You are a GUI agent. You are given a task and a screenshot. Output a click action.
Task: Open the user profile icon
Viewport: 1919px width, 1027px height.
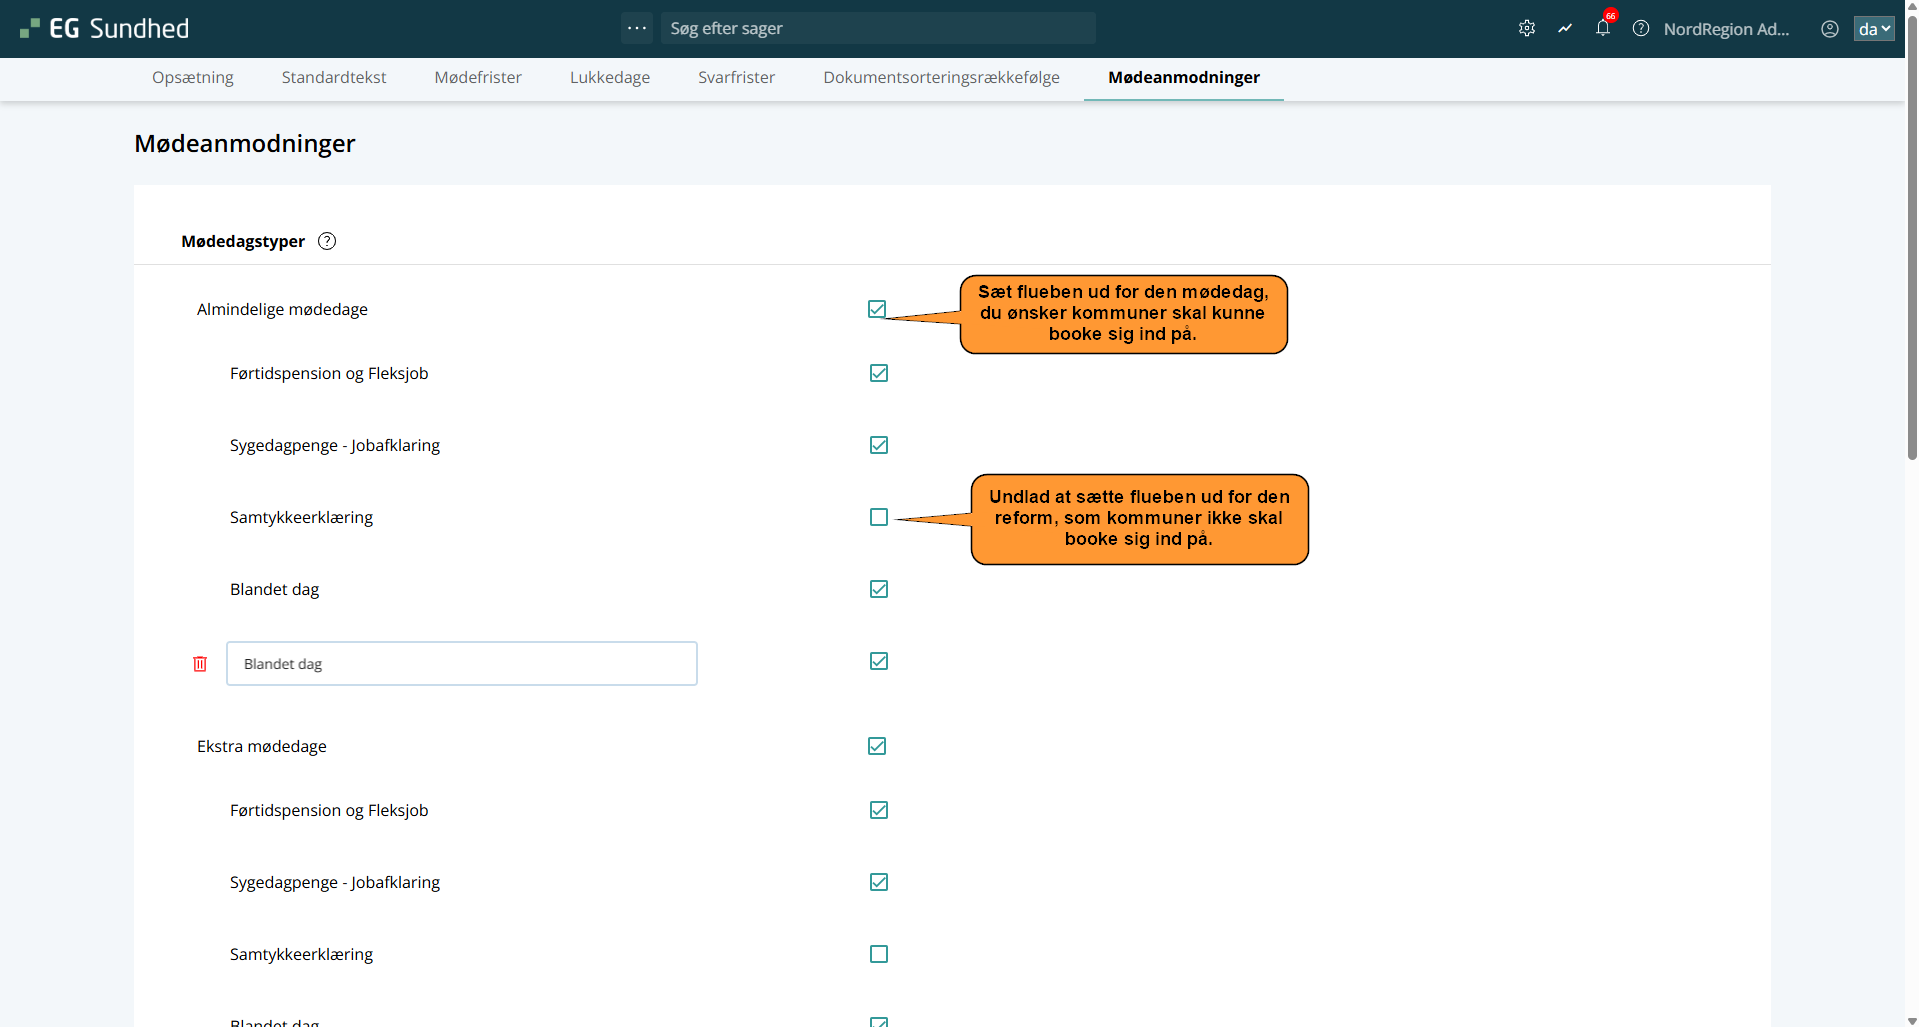(1829, 29)
